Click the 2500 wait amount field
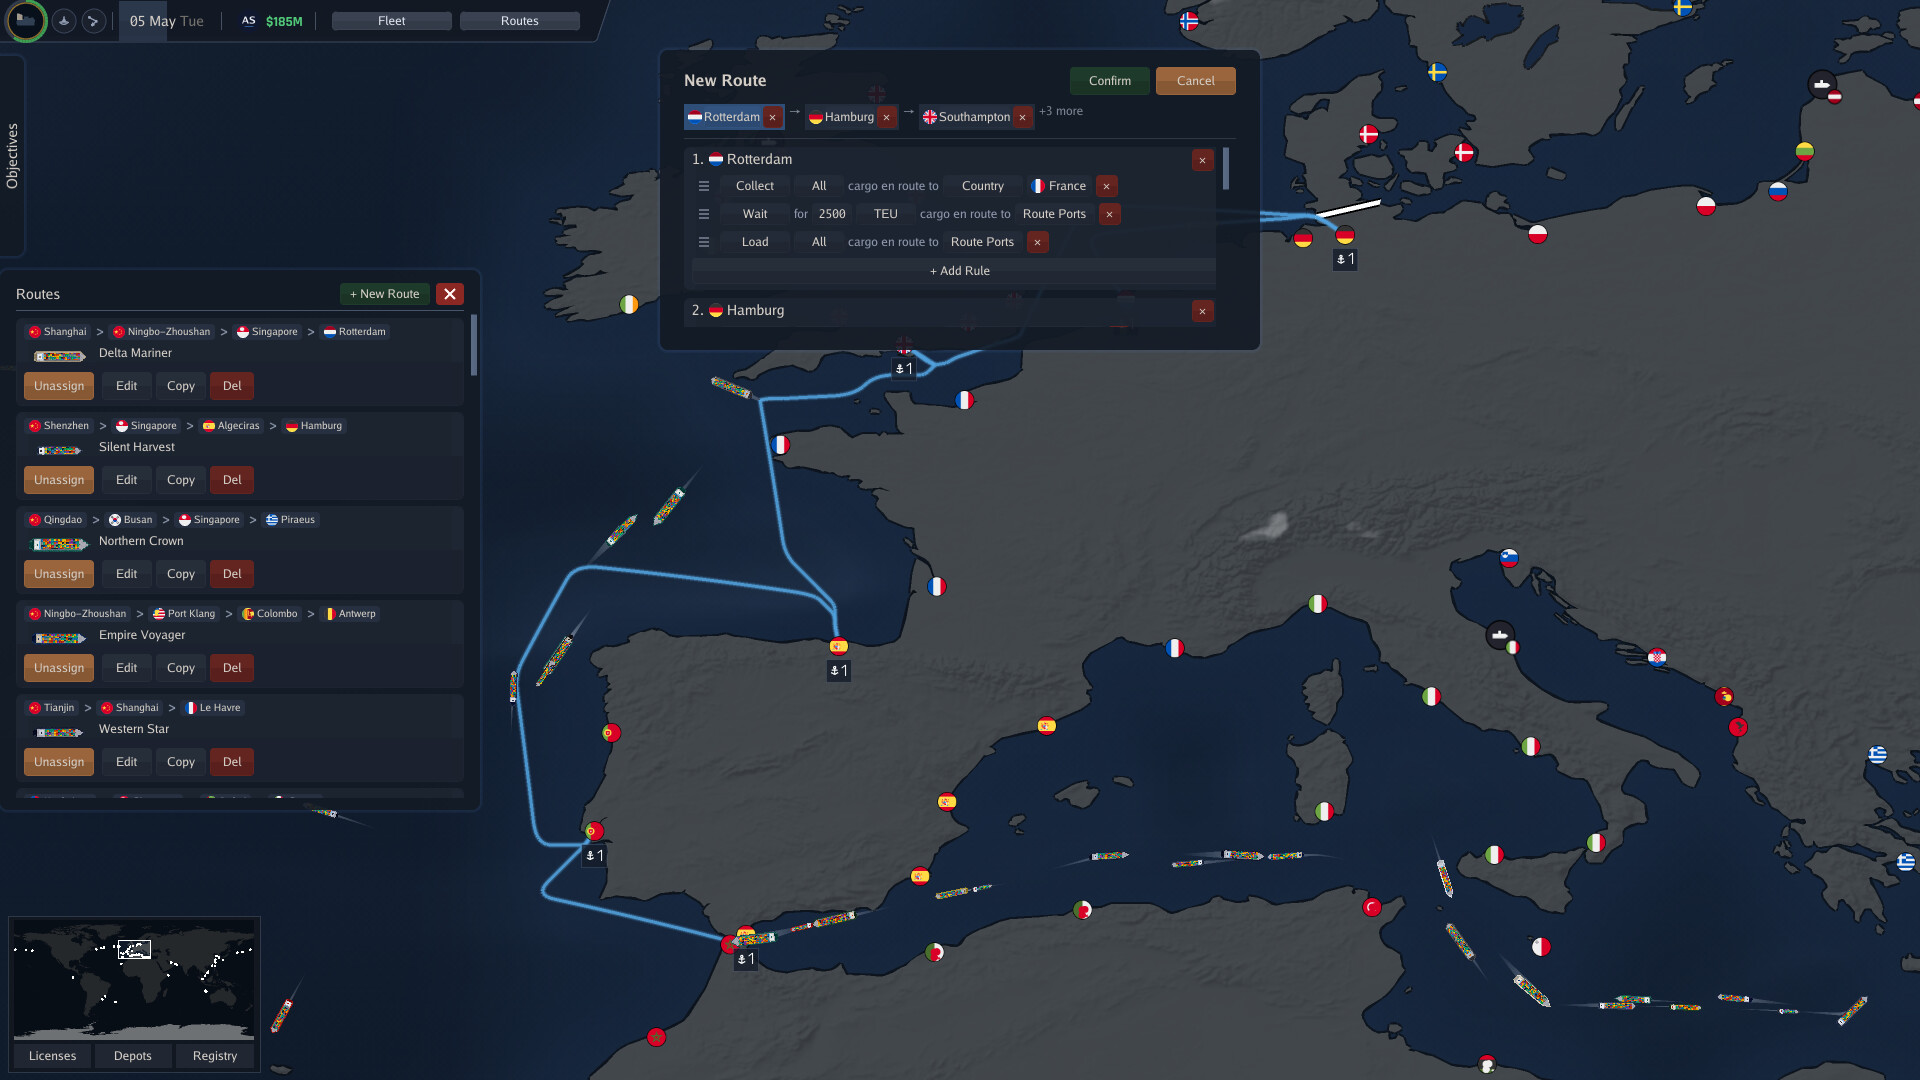The image size is (1920, 1080). (832, 214)
